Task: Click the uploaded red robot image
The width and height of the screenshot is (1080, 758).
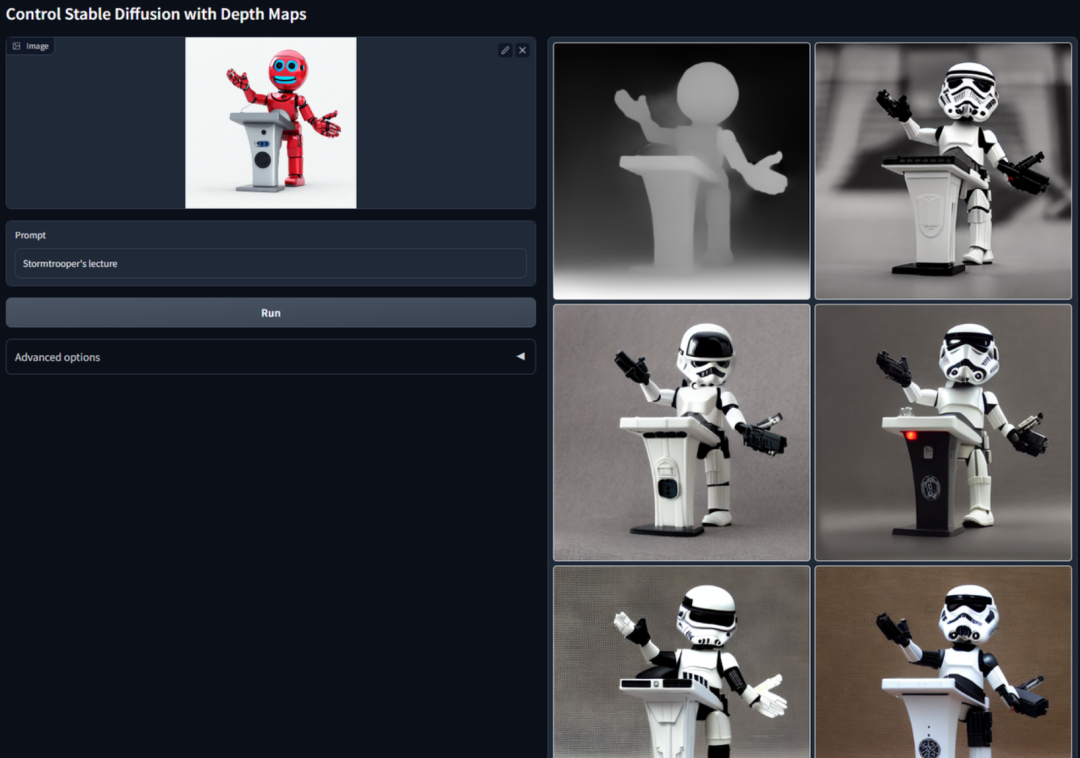Action: tap(271, 123)
